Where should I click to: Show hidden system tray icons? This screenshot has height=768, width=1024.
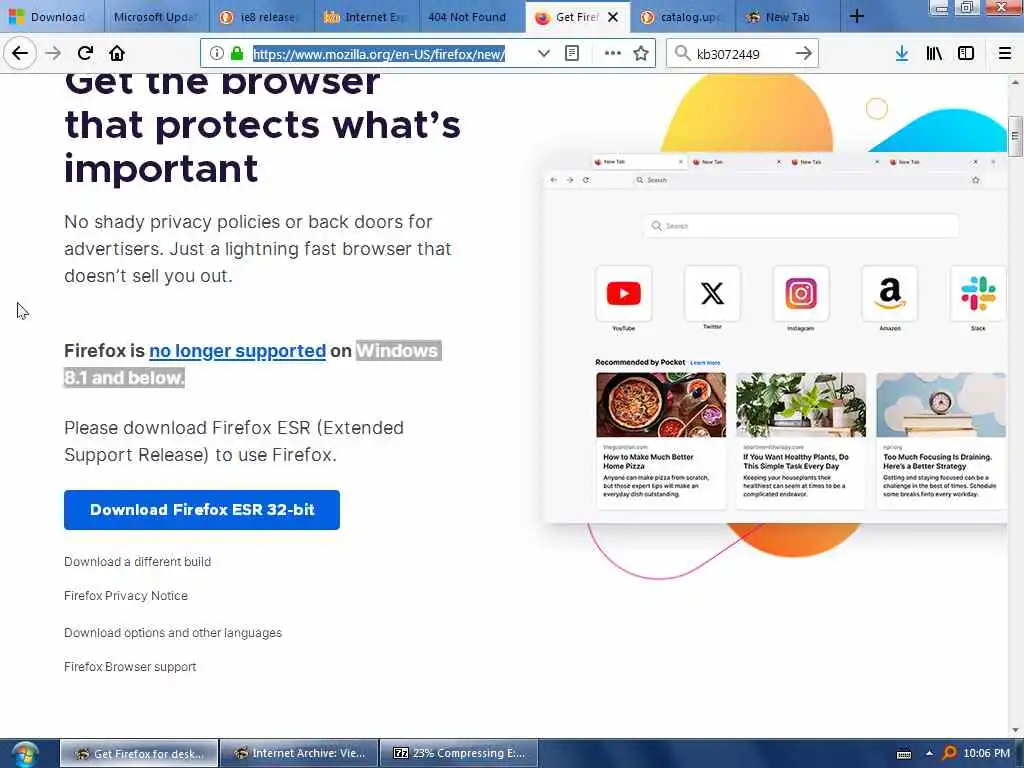pos(929,753)
